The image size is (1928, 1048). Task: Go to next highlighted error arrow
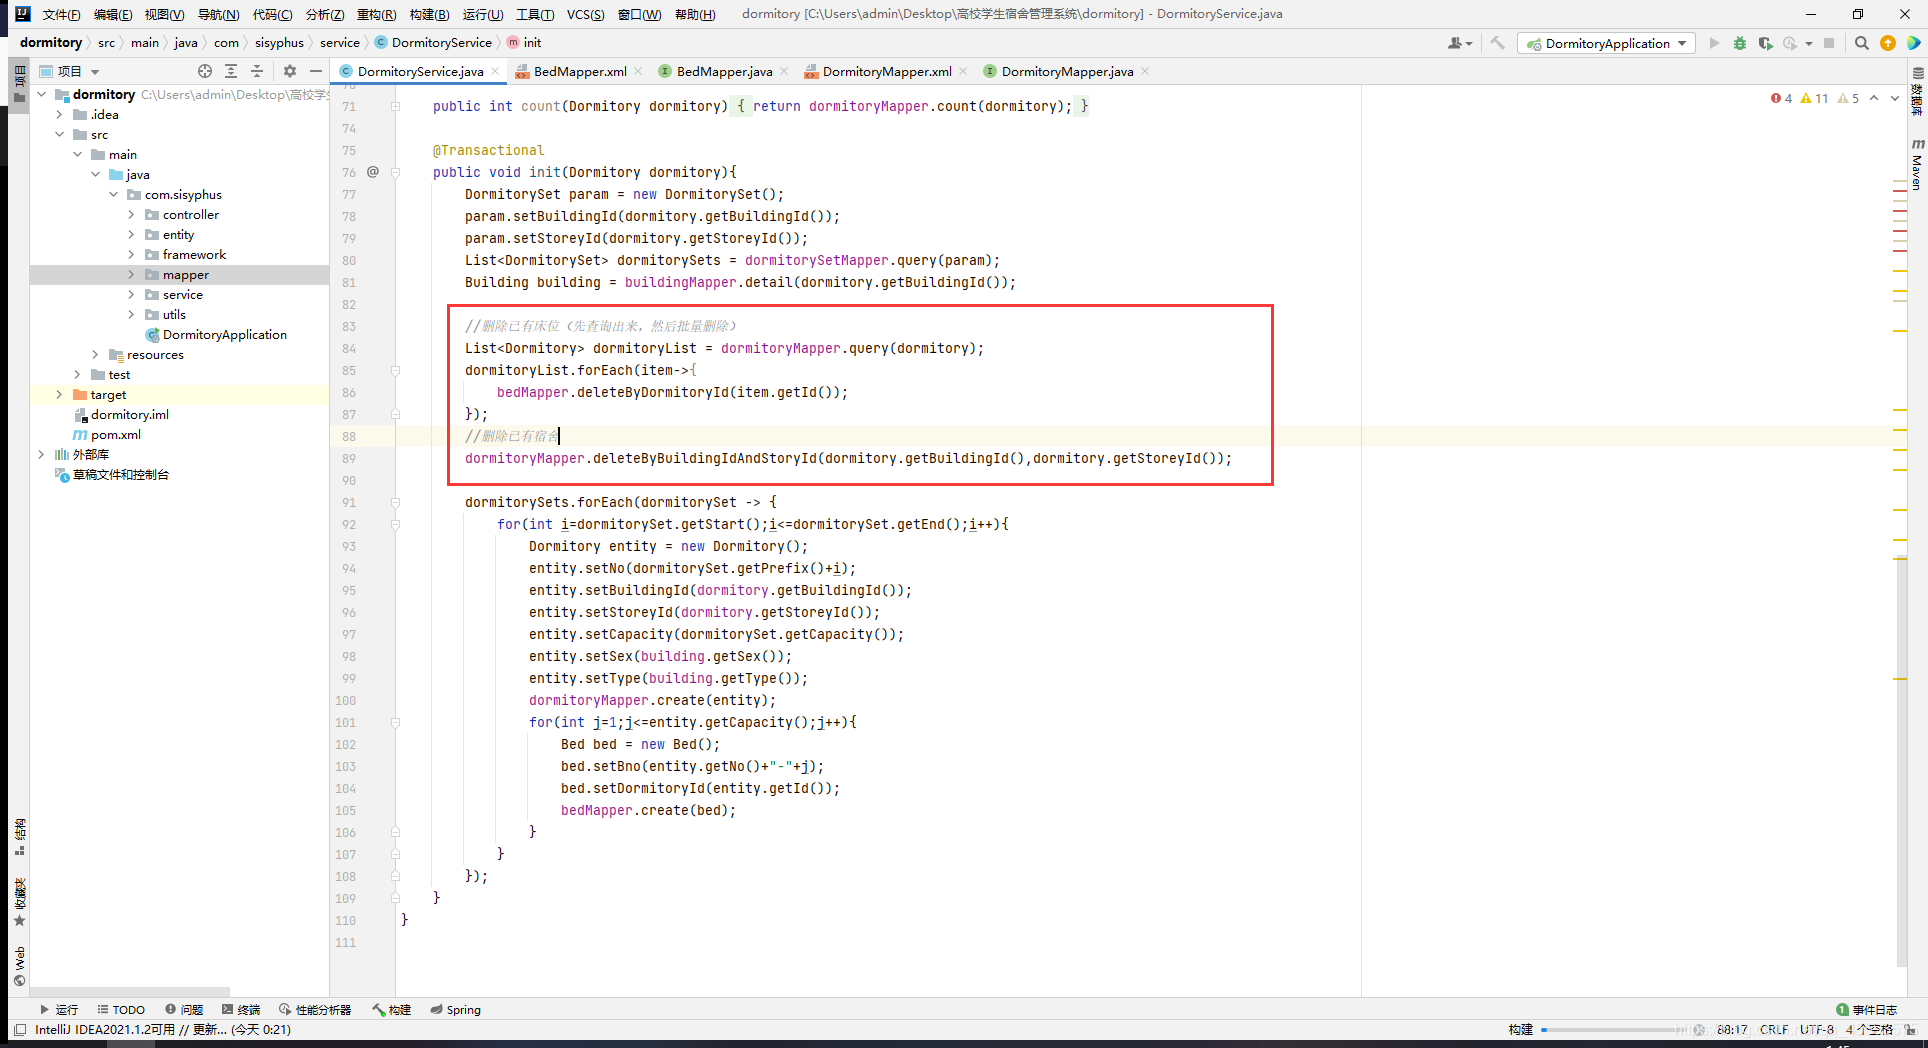[1895, 98]
